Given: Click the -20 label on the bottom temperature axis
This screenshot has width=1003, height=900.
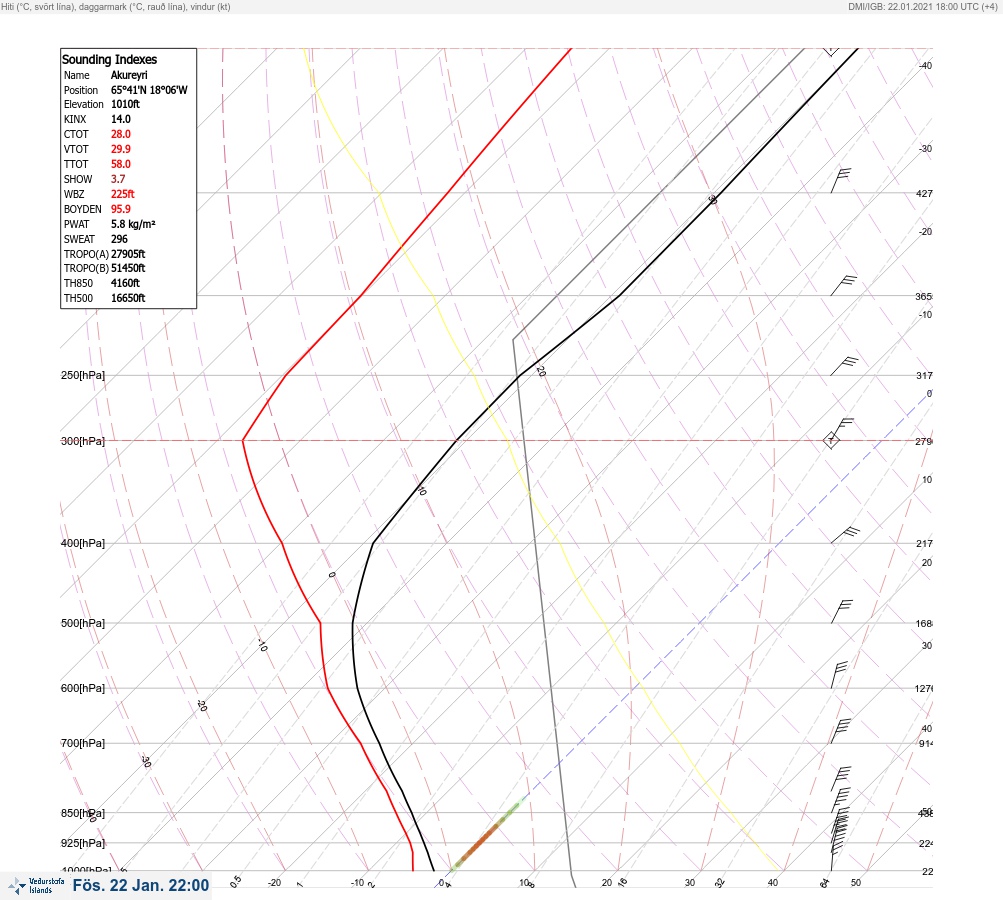Looking at the screenshot, I should (x=274, y=883).
